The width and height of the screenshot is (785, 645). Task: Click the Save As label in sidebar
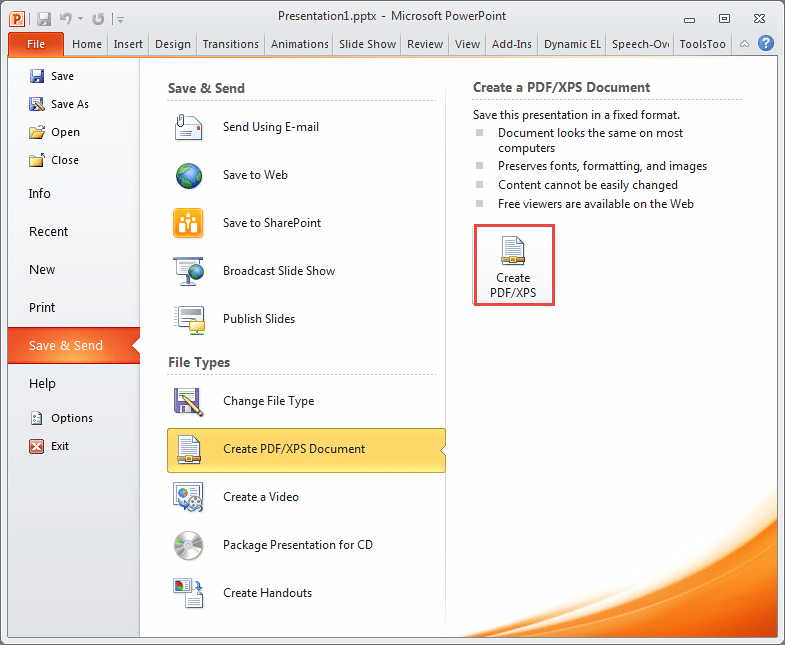tap(70, 104)
